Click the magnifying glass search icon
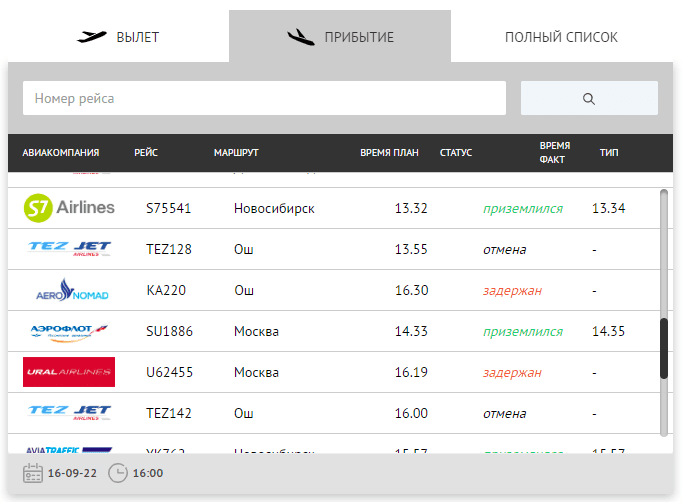The height and width of the screenshot is (502, 682). pos(588,99)
